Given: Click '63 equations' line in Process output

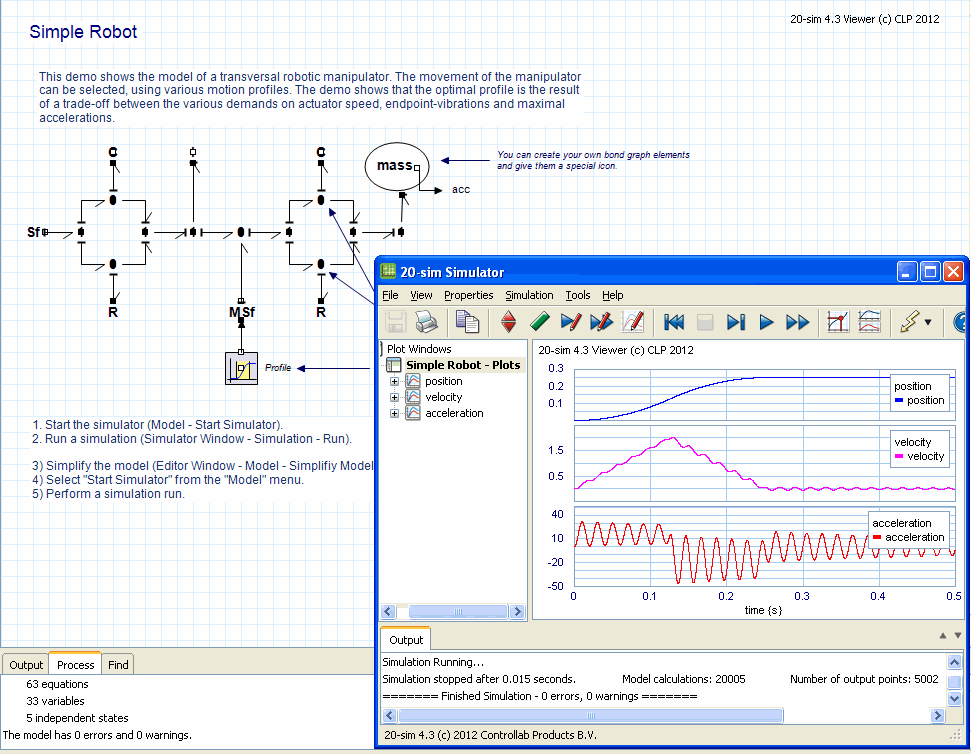Looking at the screenshot, I should click(x=57, y=684).
